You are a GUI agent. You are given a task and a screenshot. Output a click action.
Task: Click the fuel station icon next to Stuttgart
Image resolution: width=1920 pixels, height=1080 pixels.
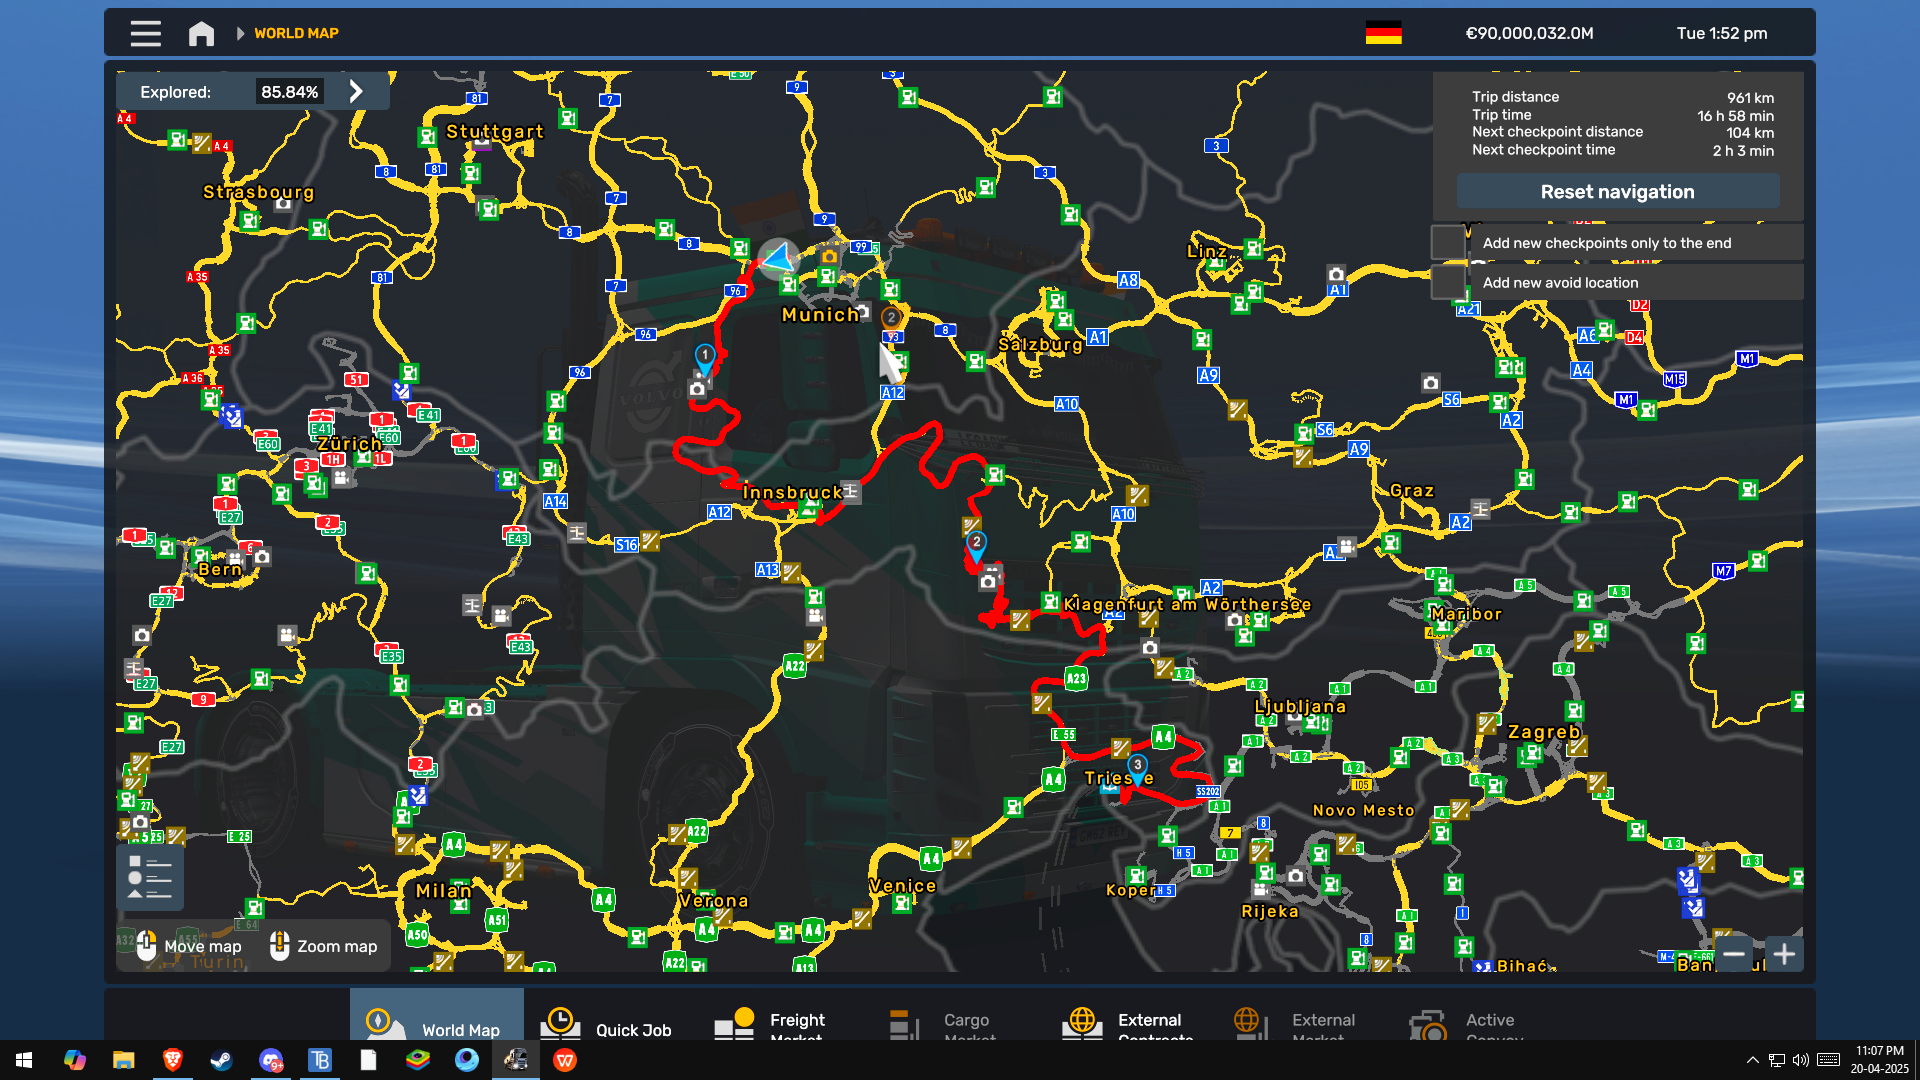pos(427,136)
